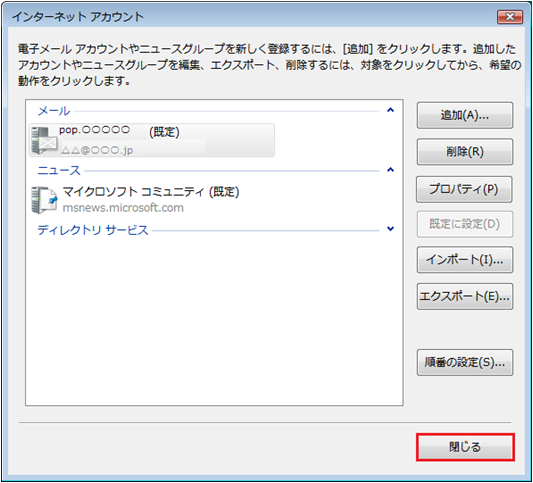Click the Microsoft Community news server icon
This screenshot has height=483, width=533.
coord(44,200)
